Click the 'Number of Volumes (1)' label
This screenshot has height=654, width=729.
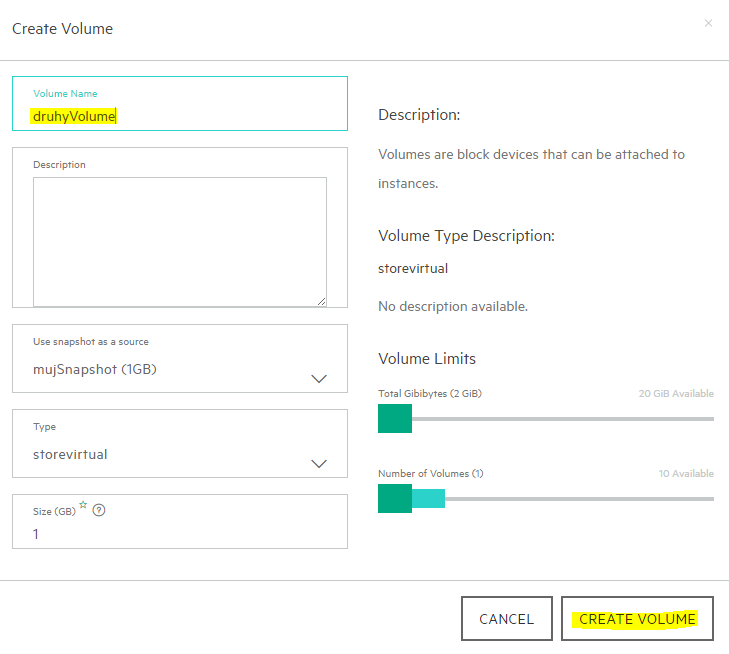pyautogui.click(x=431, y=474)
